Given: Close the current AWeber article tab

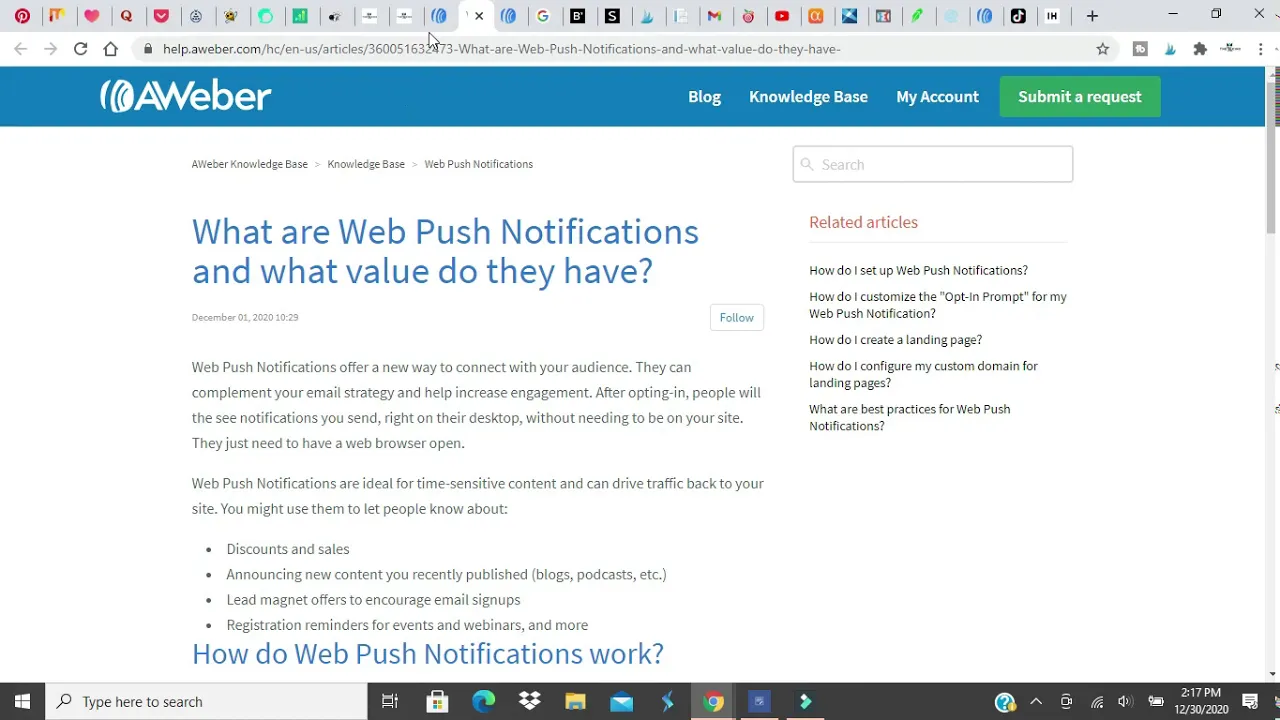Looking at the screenshot, I should 479,16.
